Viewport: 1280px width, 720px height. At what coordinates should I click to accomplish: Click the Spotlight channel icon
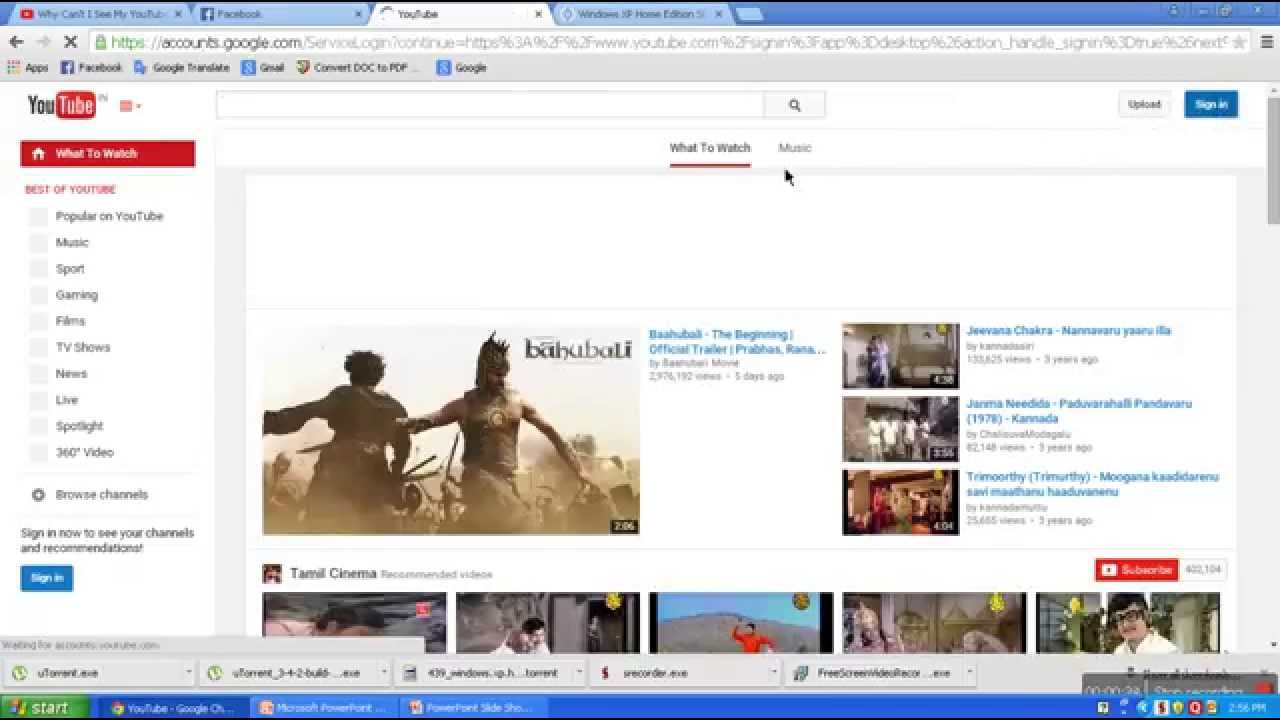click(38, 426)
